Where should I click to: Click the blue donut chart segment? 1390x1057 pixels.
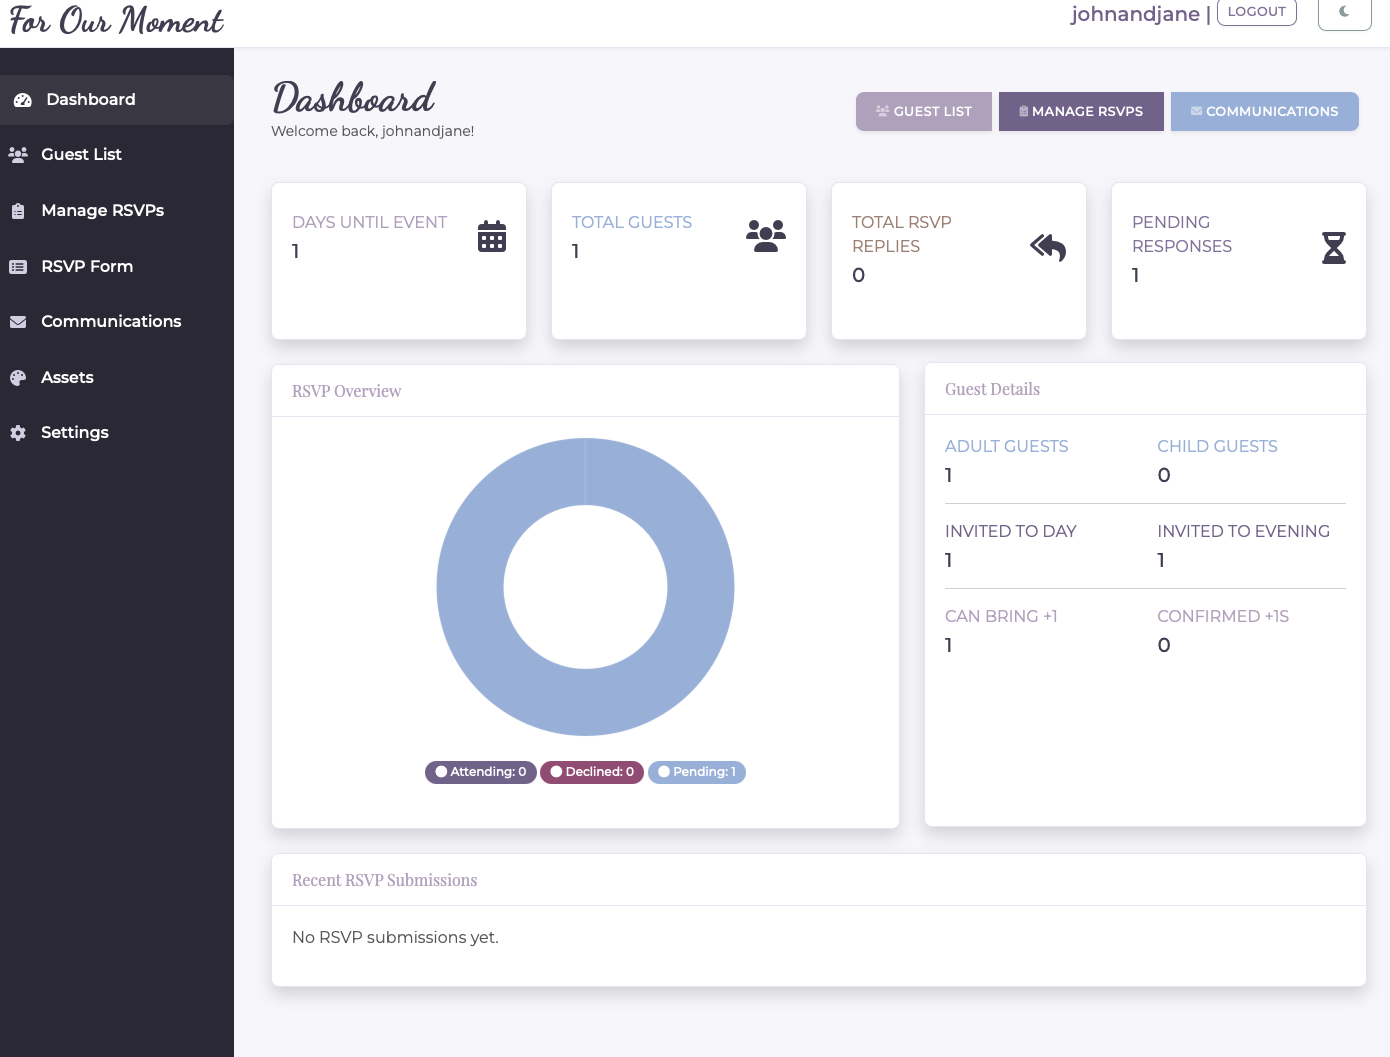point(585,460)
